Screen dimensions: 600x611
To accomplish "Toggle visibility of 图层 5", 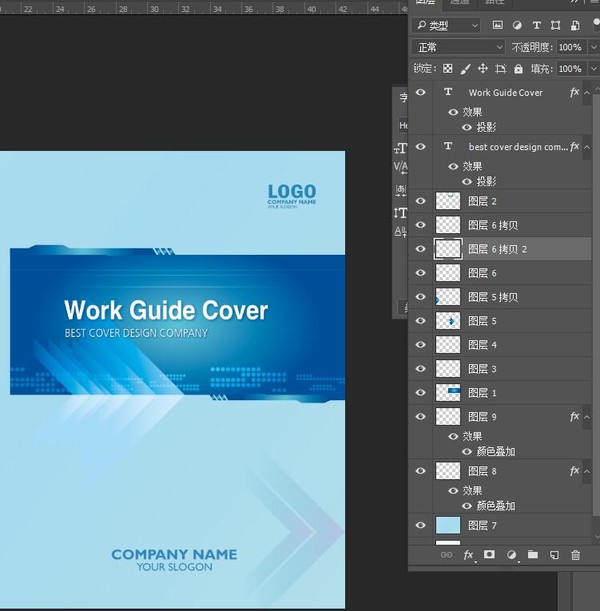I will 421,321.
